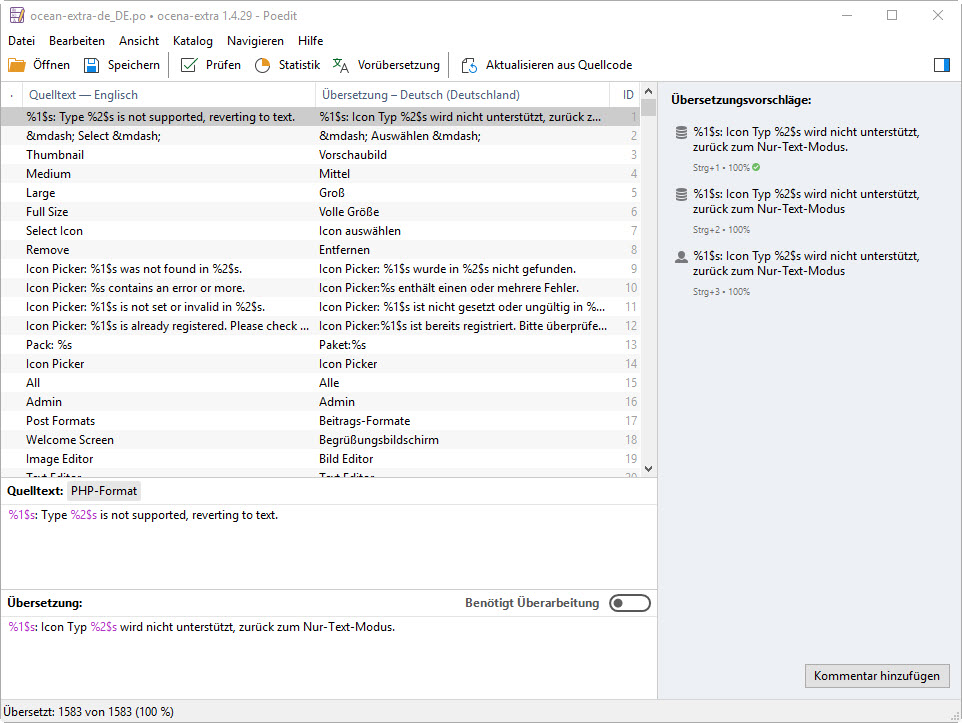The image size is (962, 723).
Task: Click the scroll up arrow of list
Action: (648, 91)
